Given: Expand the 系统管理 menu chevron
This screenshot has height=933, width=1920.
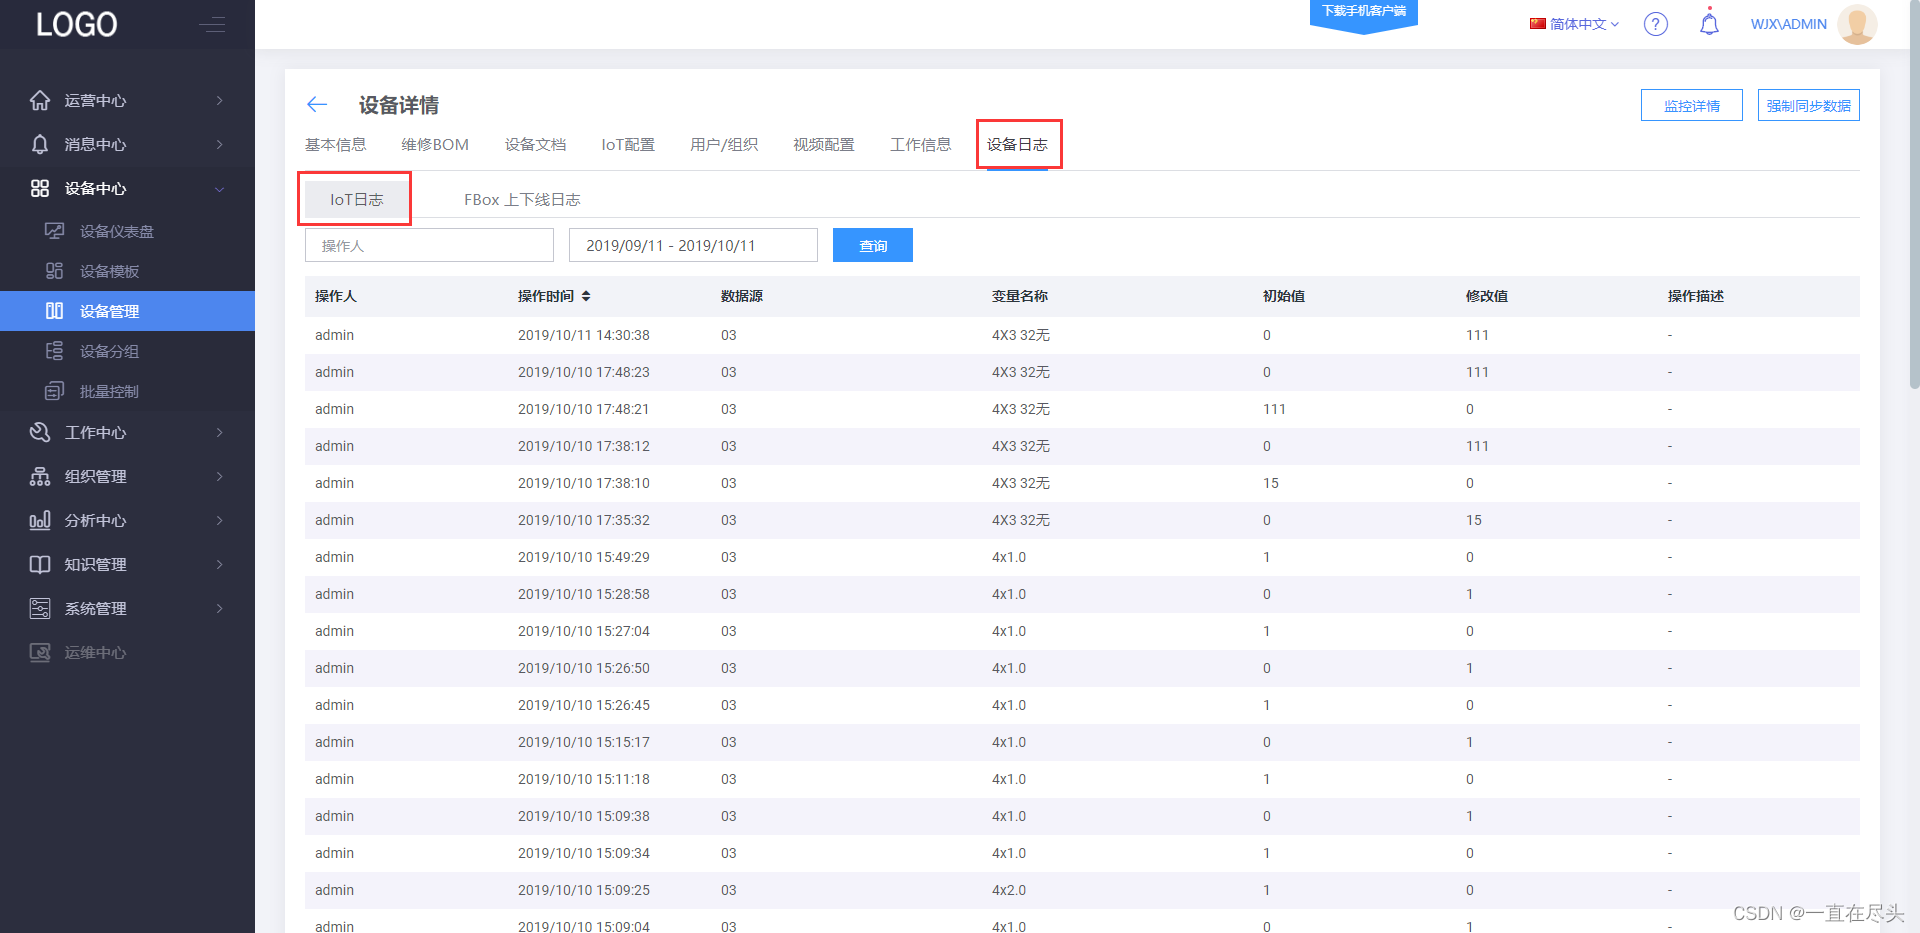Looking at the screenshot, I should (219, 608).
